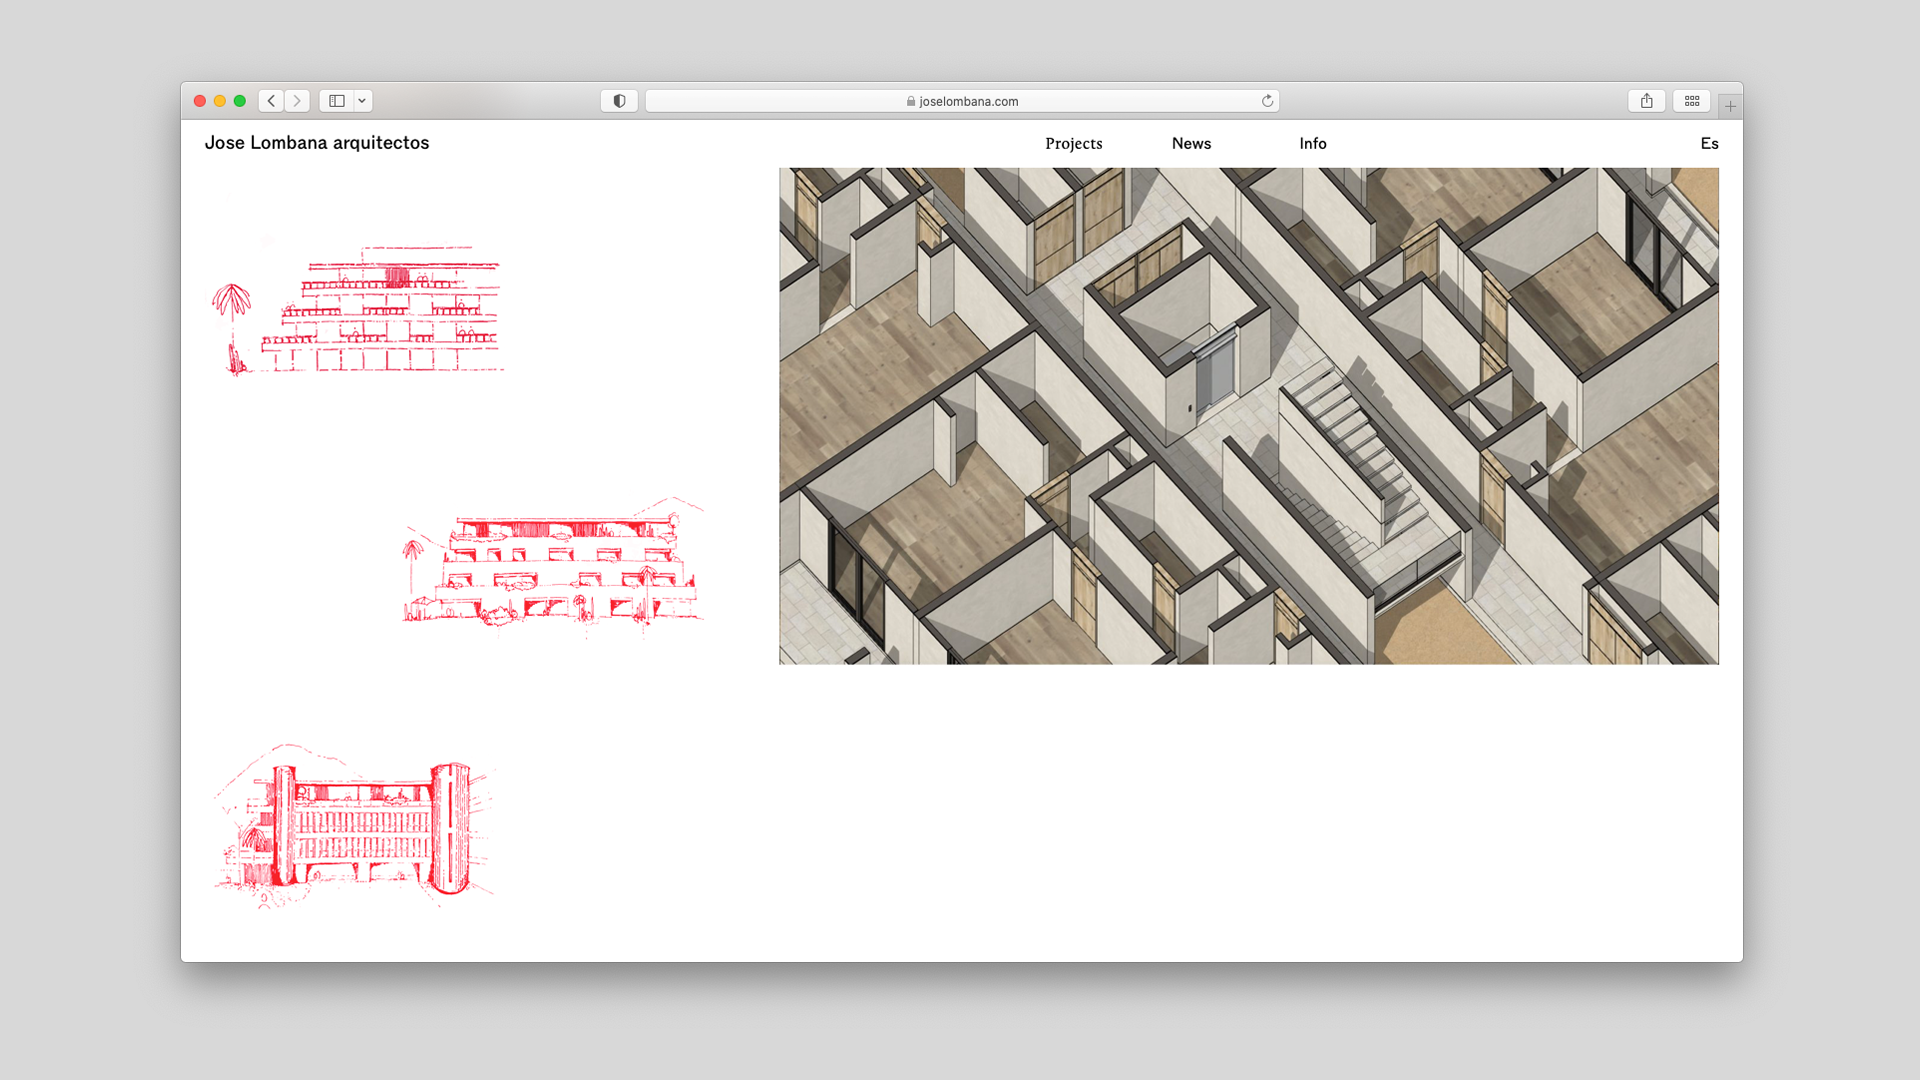Maximize the window with the green button
Image resolution: width=1920 pixels, height=1080 pixels.
[240, 101]
